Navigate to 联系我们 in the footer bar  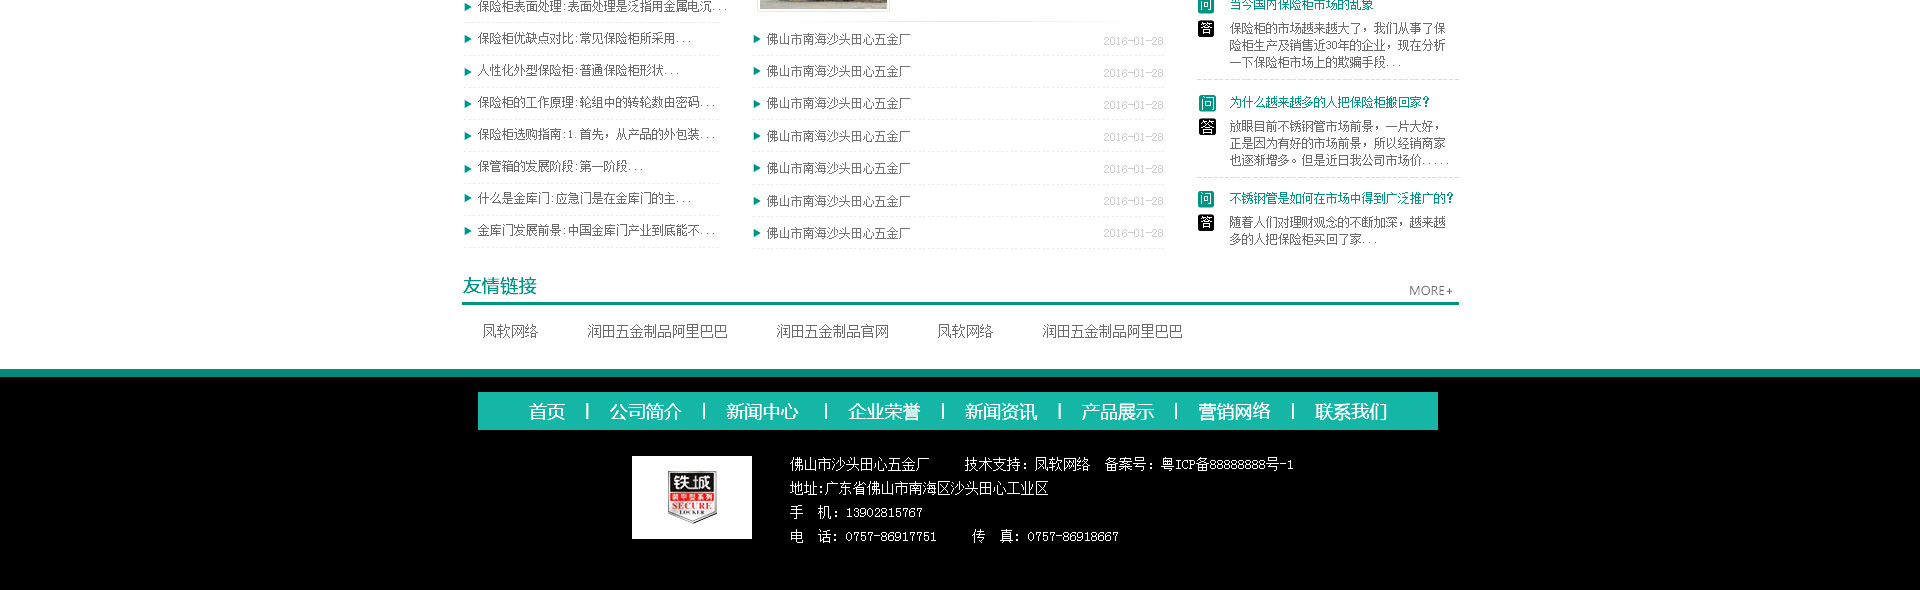[1350, 412]
